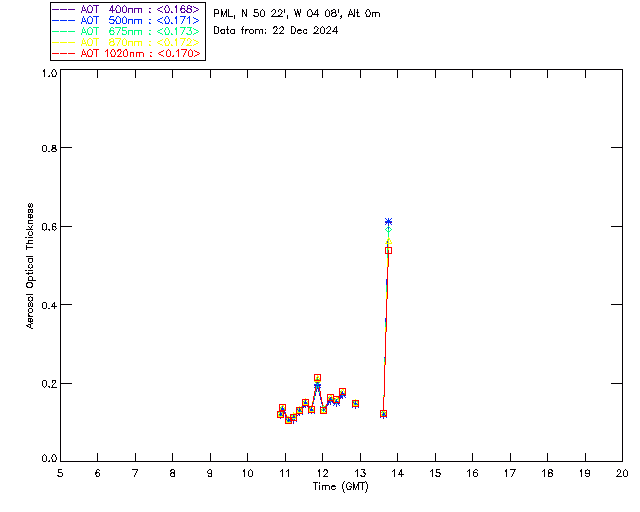Click the red square at the 0.21 bump
Screen dimensions: 640x512
click(x=318, y=378)
